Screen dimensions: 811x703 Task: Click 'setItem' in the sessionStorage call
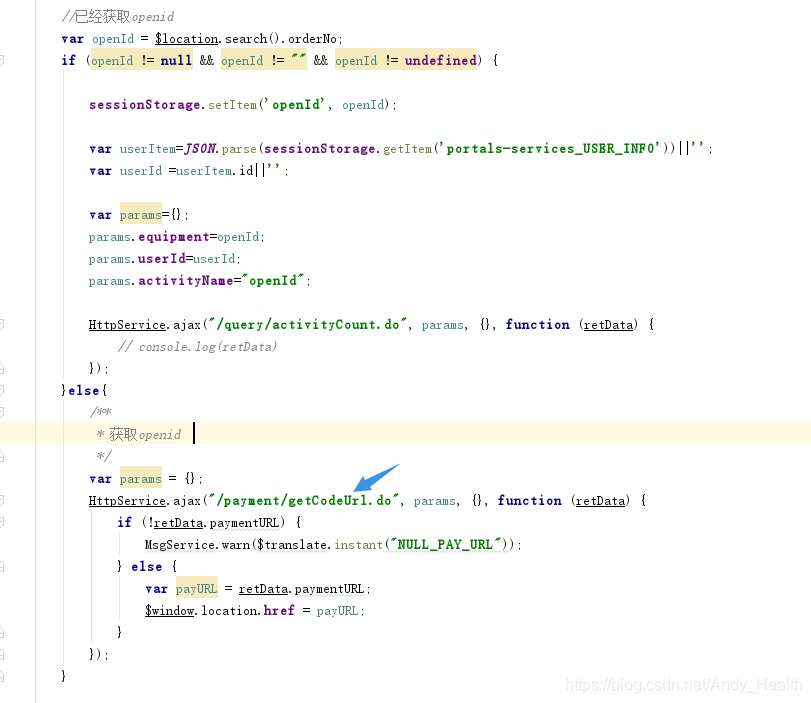[232, 104]
